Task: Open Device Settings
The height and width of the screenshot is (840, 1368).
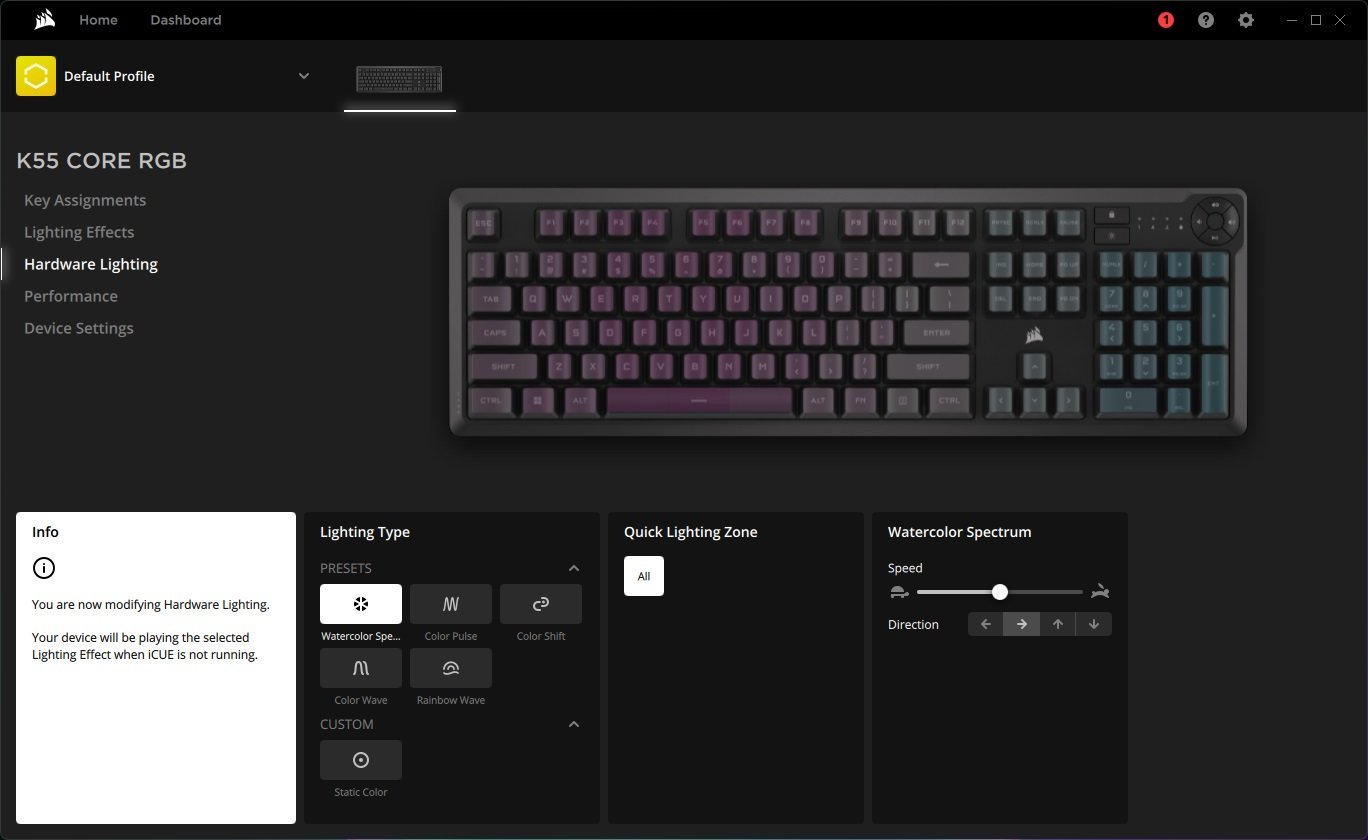Action: [79, 328]
